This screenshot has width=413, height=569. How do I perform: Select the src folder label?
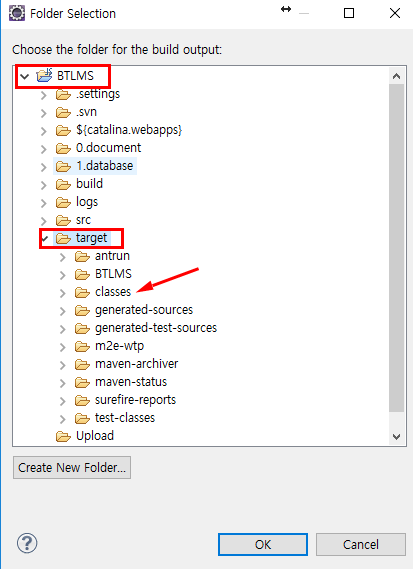point(83,220)
